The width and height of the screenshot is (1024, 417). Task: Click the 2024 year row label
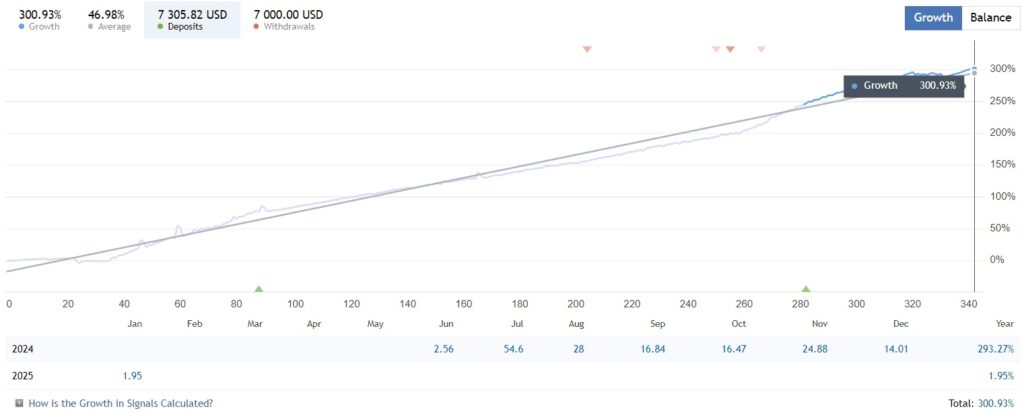pos(21,350)
